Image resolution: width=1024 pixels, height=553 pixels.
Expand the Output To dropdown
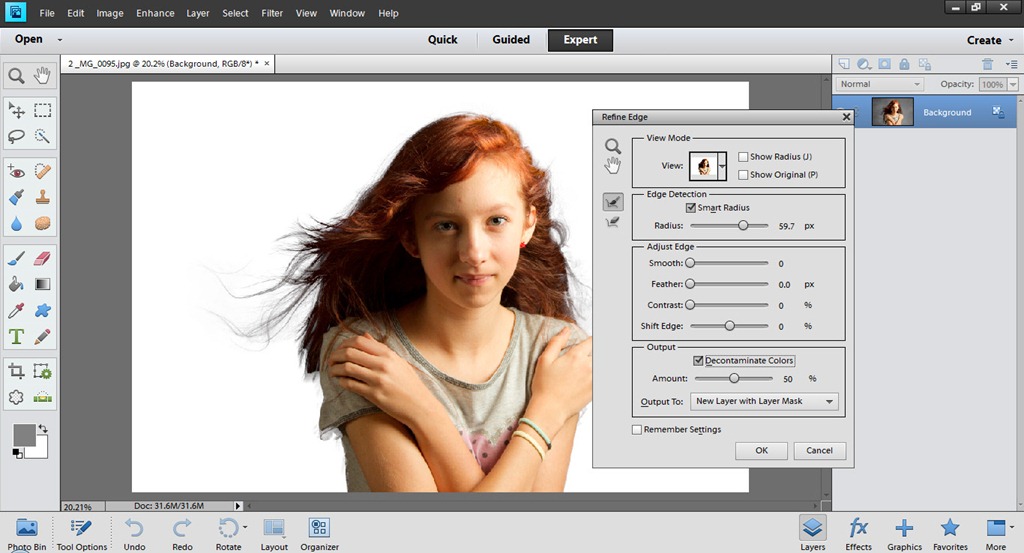click(x=765, y=402)
